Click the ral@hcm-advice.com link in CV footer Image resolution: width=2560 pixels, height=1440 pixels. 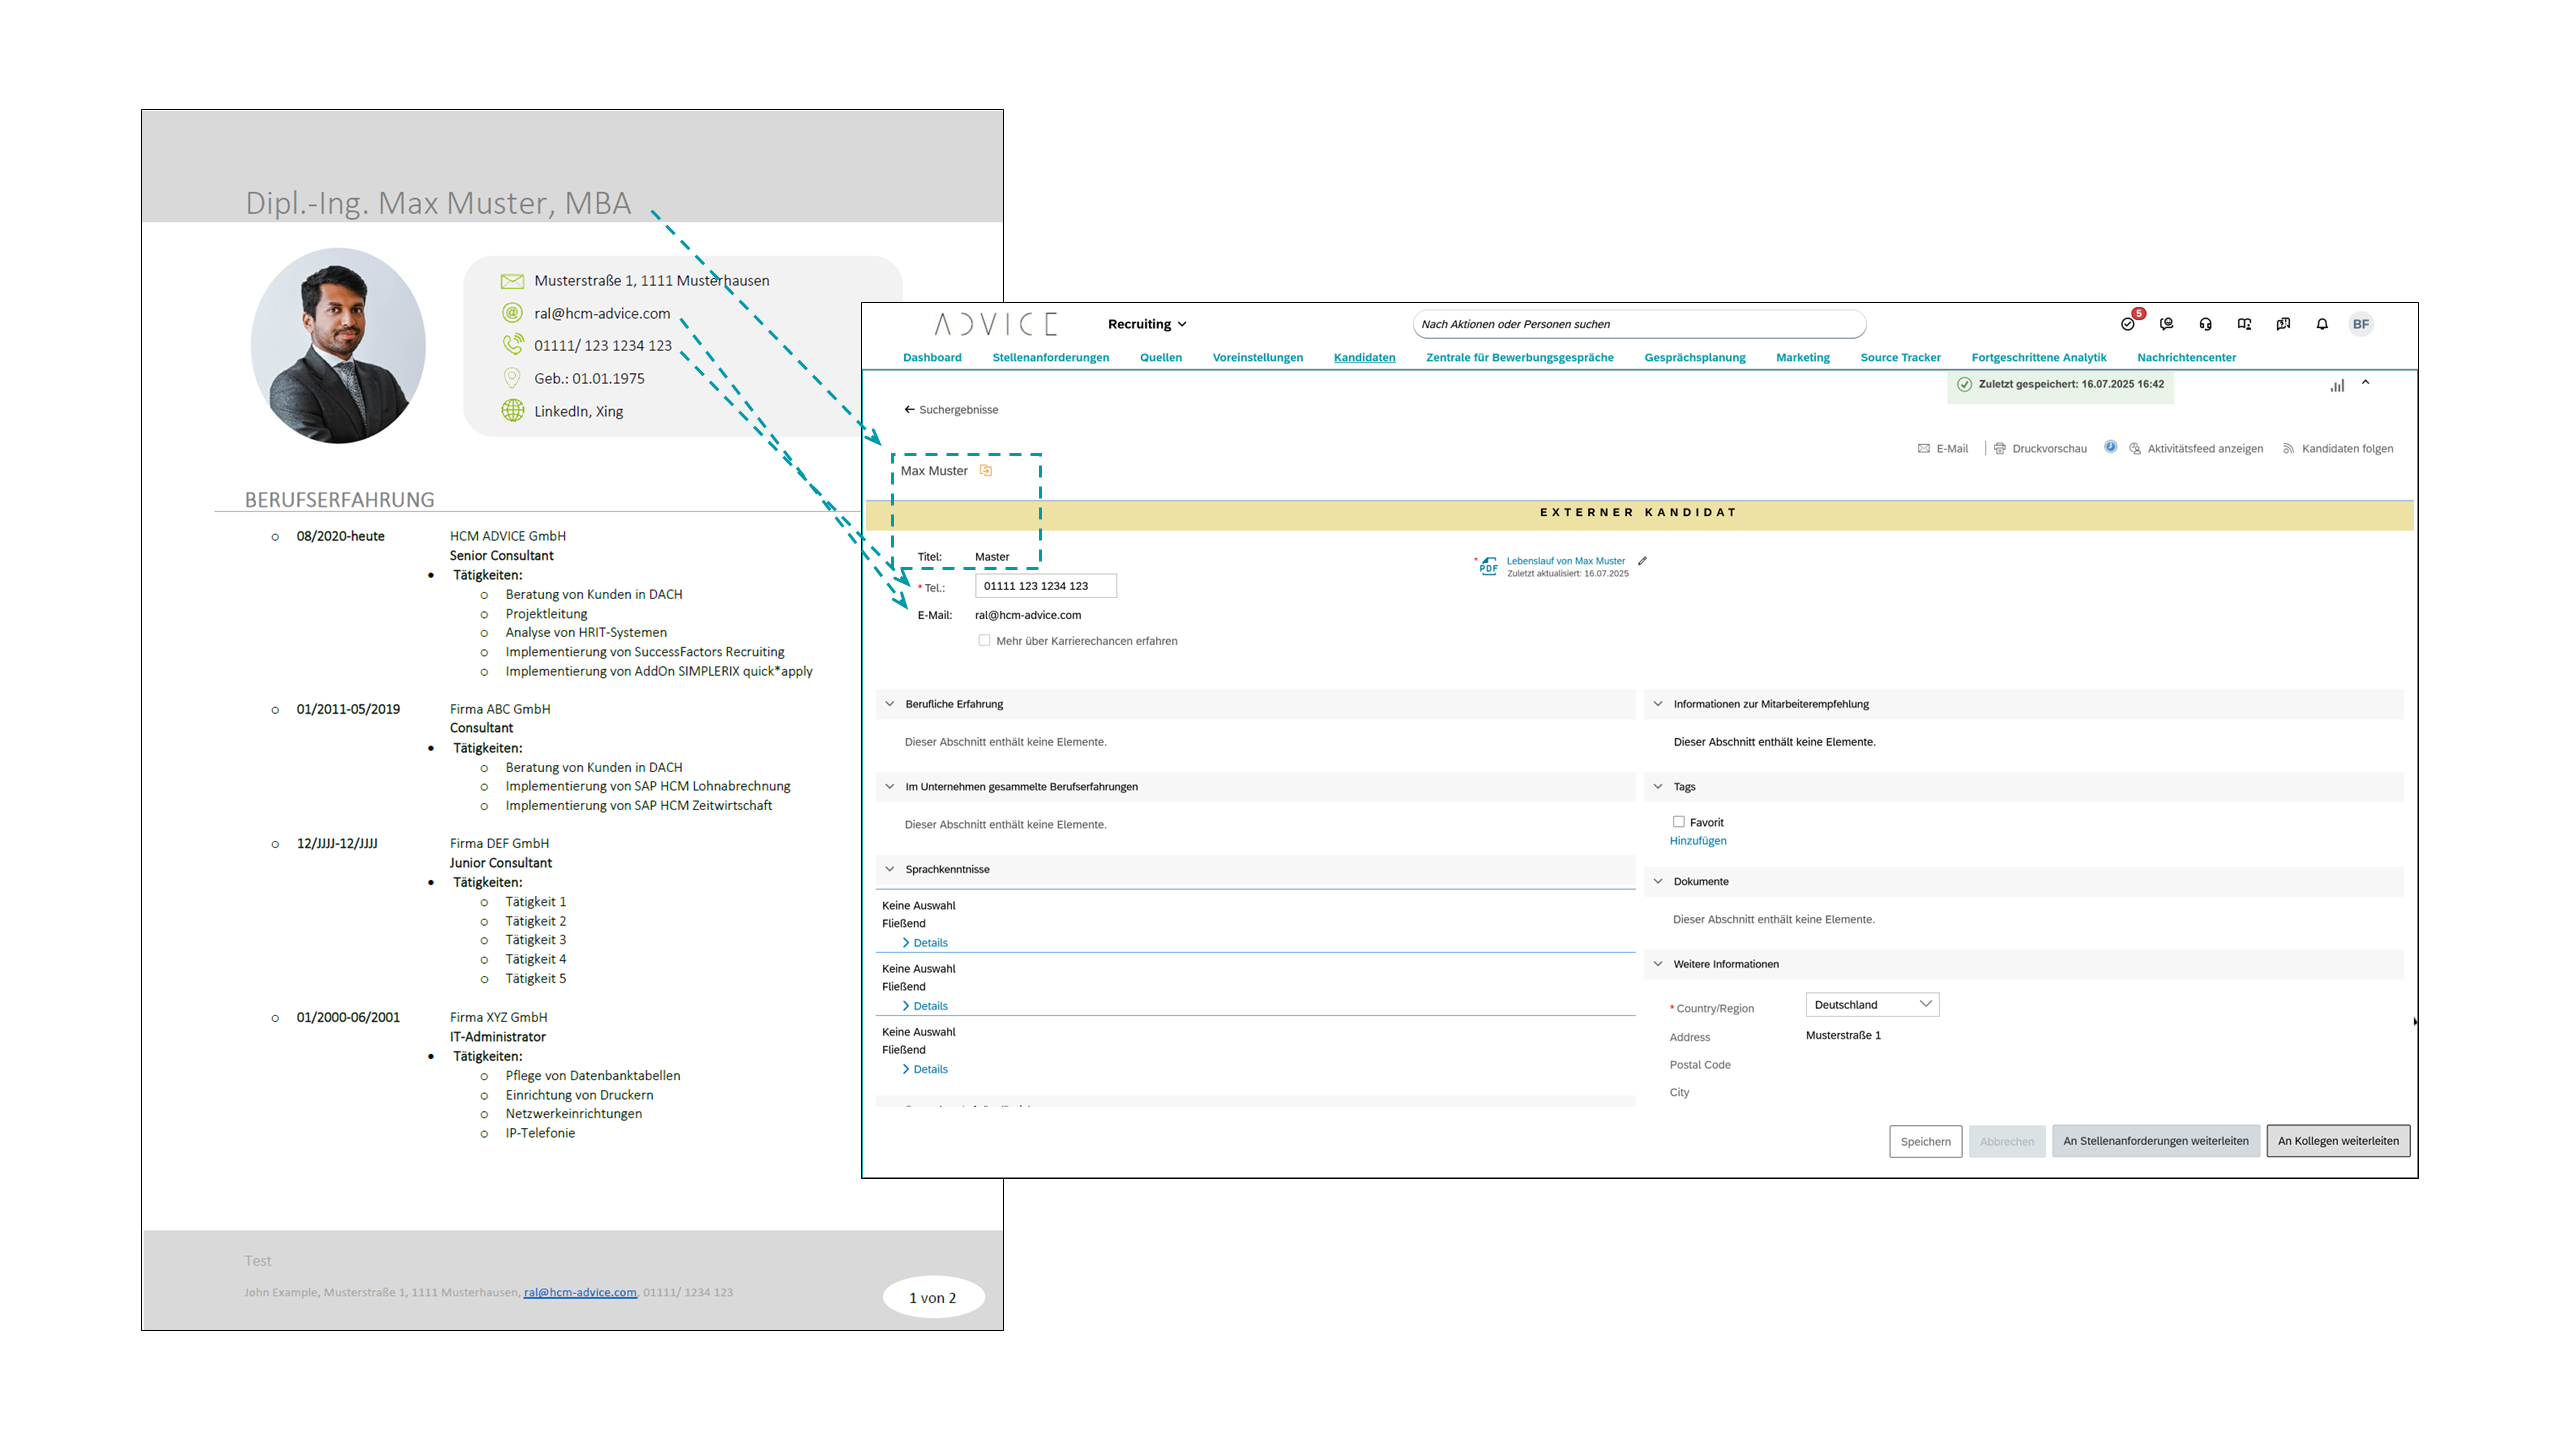[x=580, y=1292]
